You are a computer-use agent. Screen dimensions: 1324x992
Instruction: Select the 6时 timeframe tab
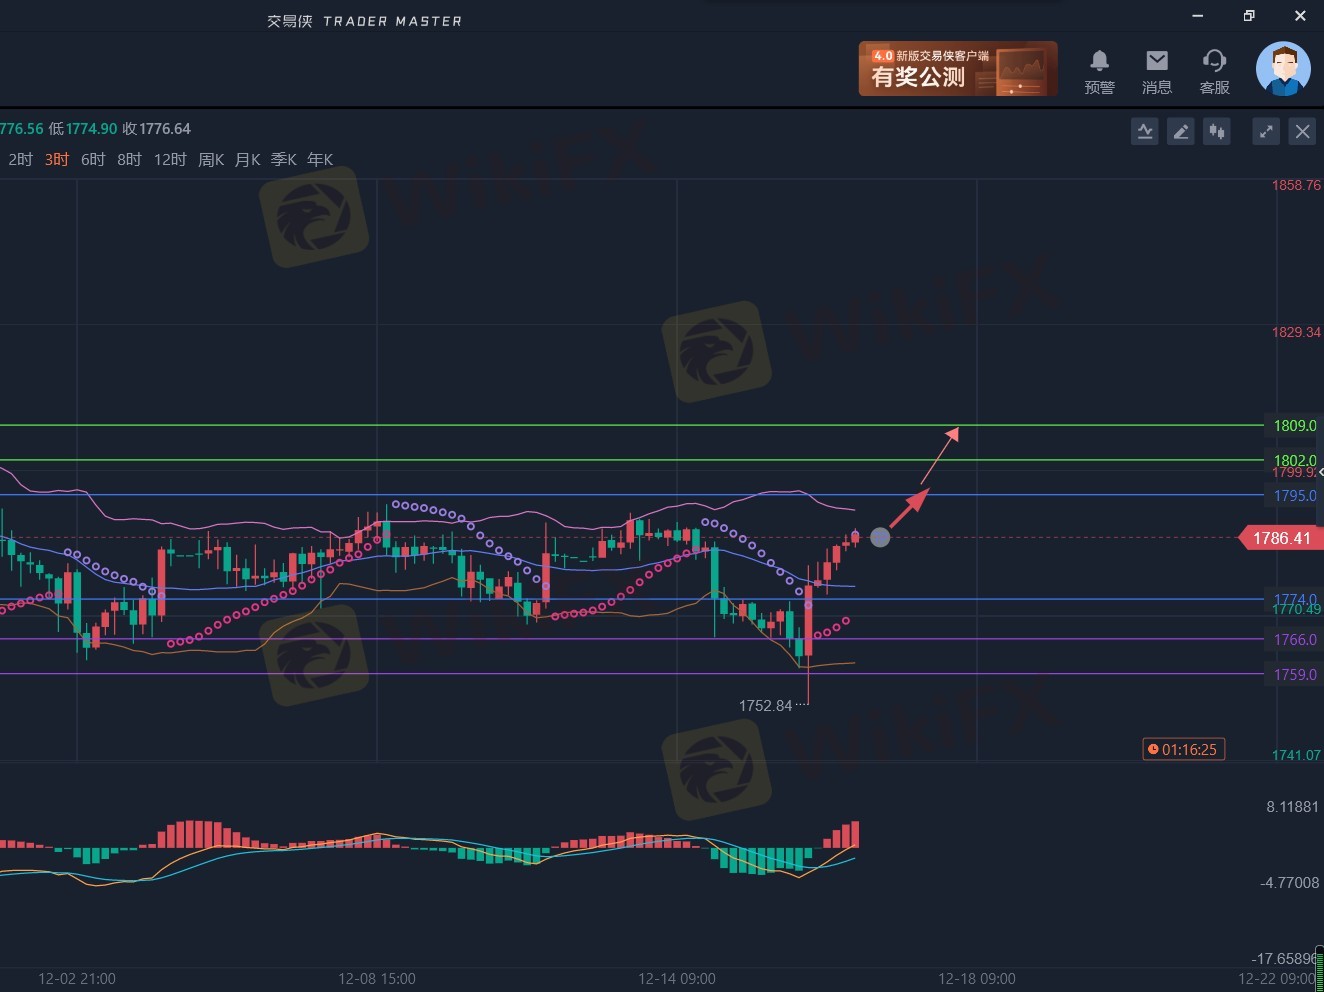click(93, 160)
